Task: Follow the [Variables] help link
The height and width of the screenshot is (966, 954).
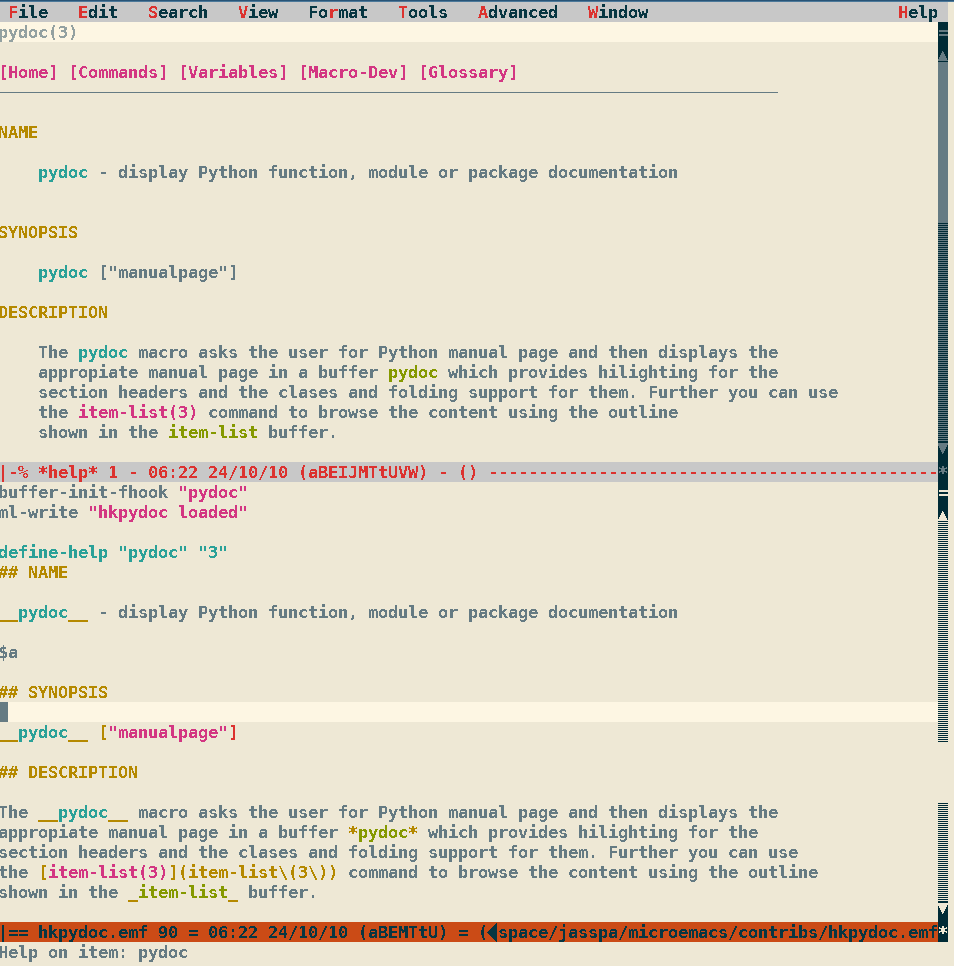Action: tap(233, 73)
